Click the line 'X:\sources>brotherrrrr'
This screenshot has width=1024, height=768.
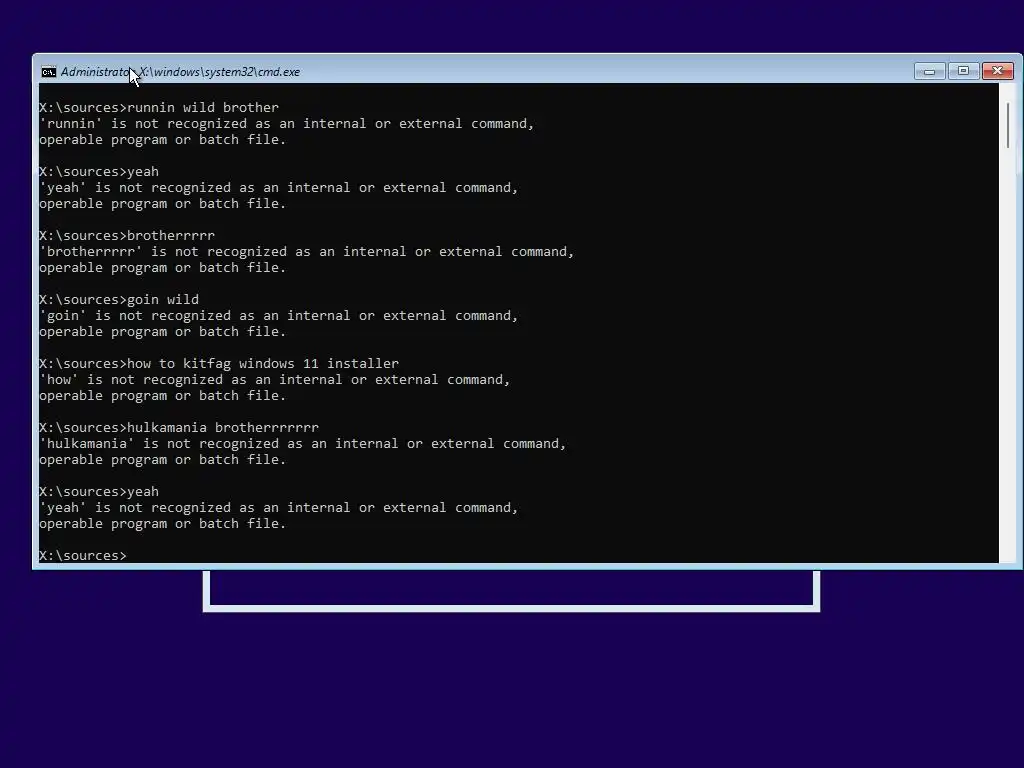click(x=127, y=235)
